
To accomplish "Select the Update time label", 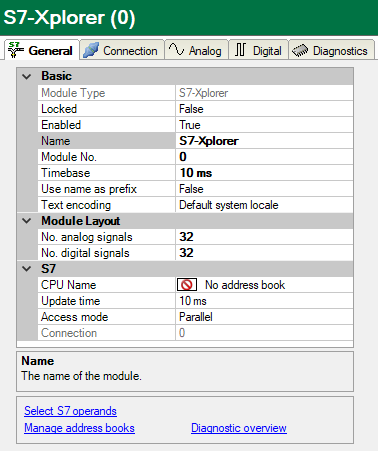I will coord(71,301).
